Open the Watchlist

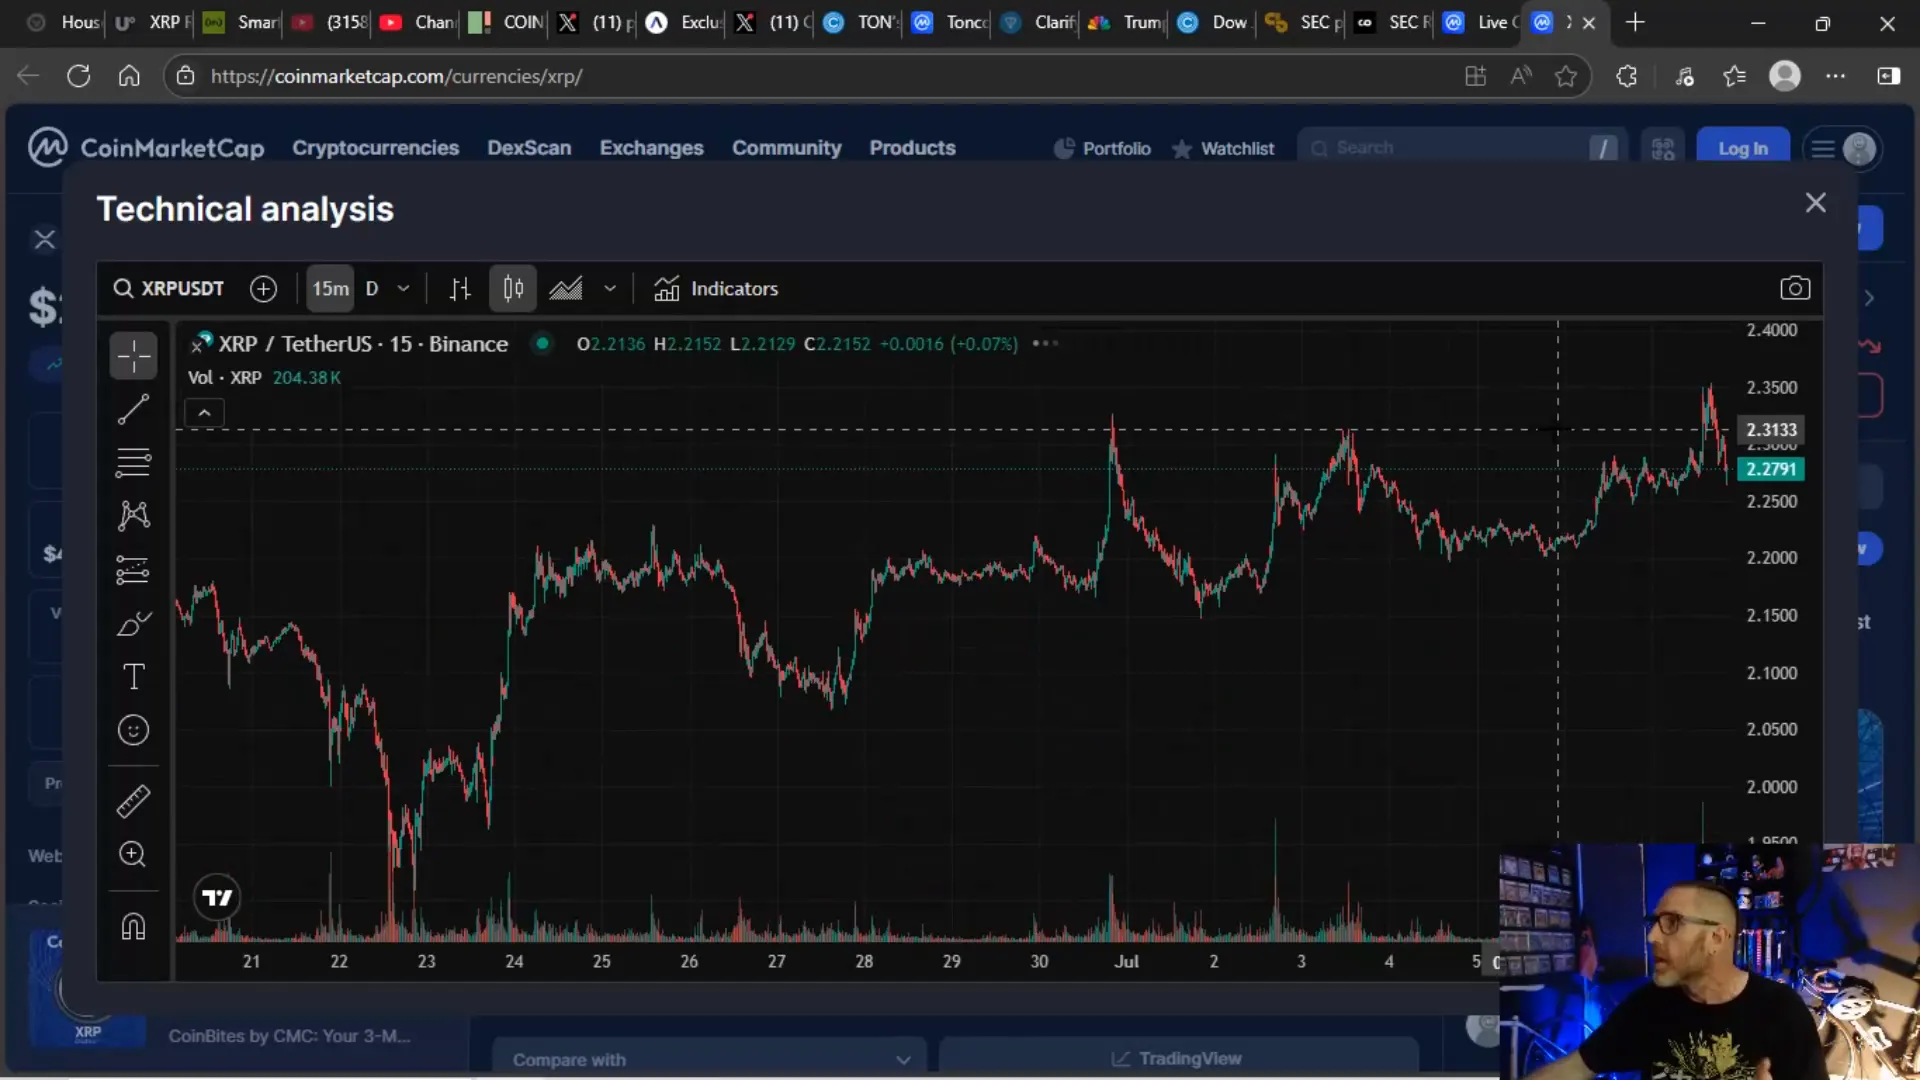point(1223,148)
